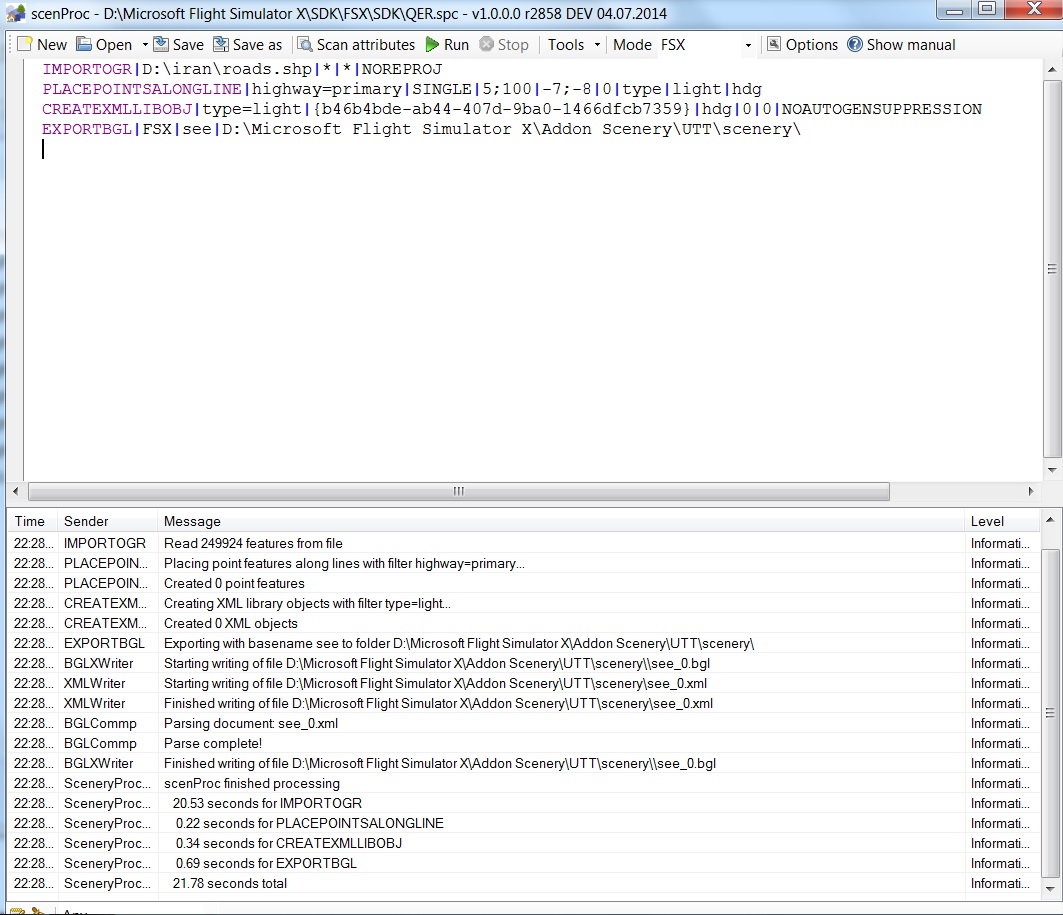This screenshot has height=915, width=1063.
Task: Select the 'scenProc finished processing' log row
Action: tap(523, 783)
